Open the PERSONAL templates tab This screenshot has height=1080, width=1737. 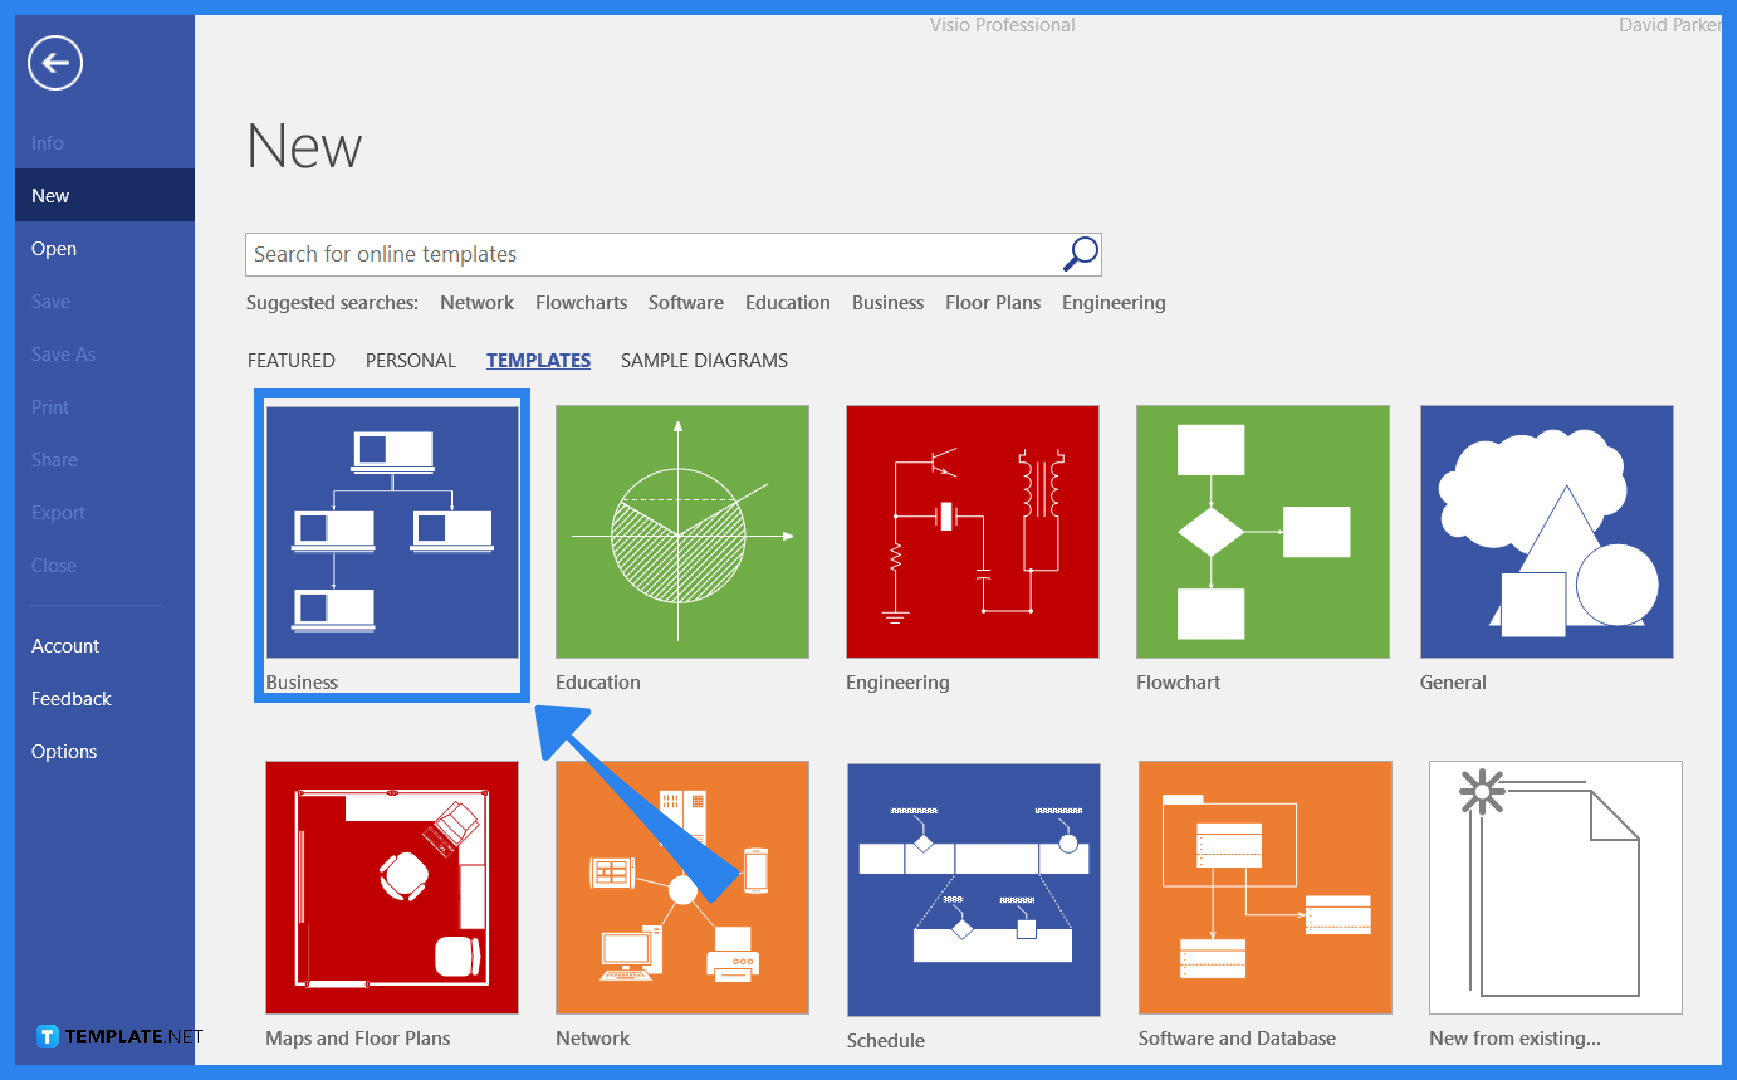pyautogui.click(x=410, y=360)
